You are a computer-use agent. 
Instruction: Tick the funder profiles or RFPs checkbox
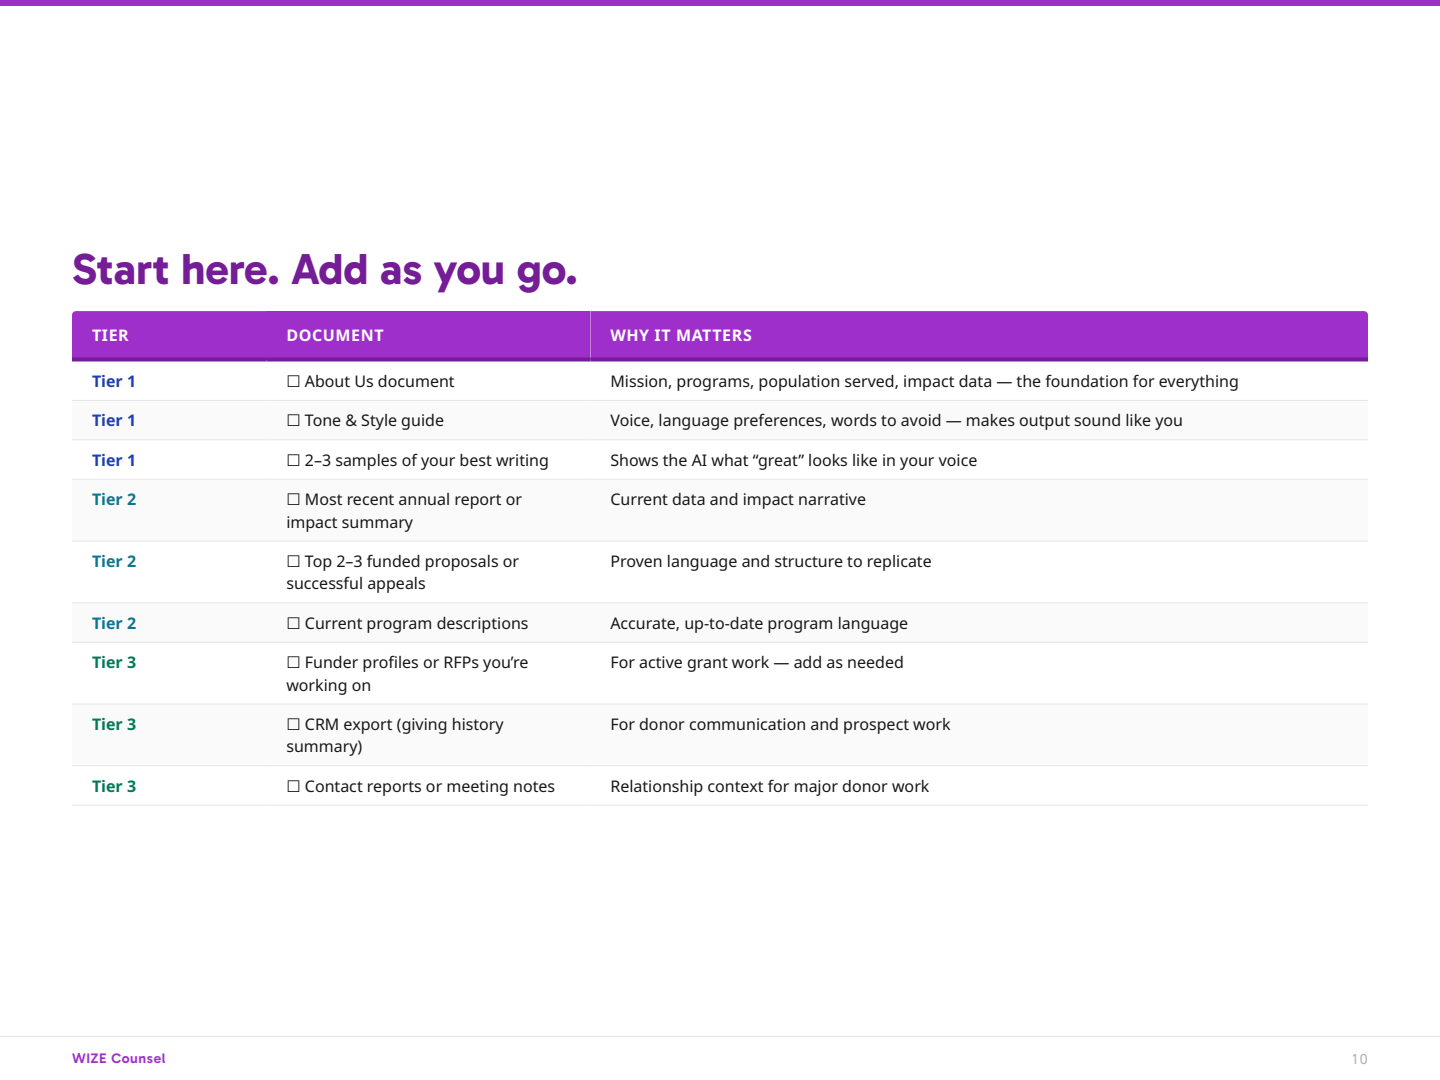[x=293, y=662]
